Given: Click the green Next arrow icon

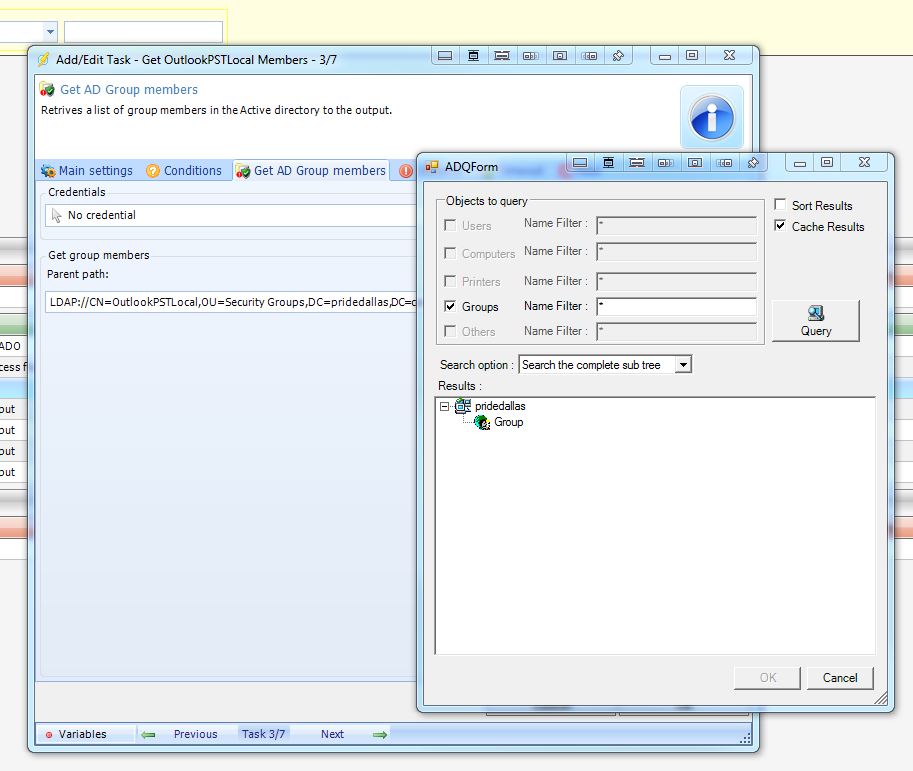Looking at the screenshot, I should tap(380, 734).
